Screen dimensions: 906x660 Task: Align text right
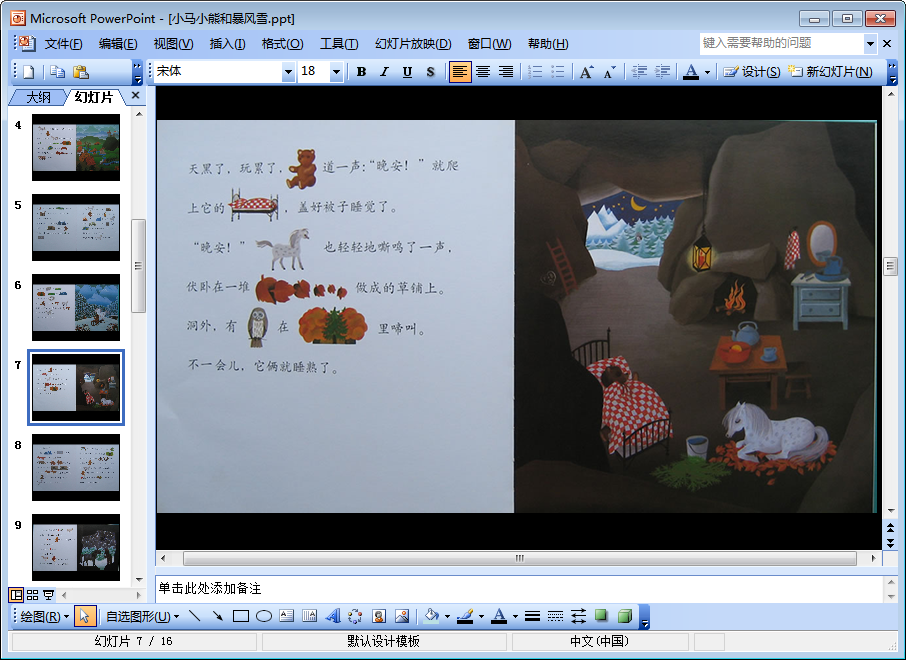506,72
